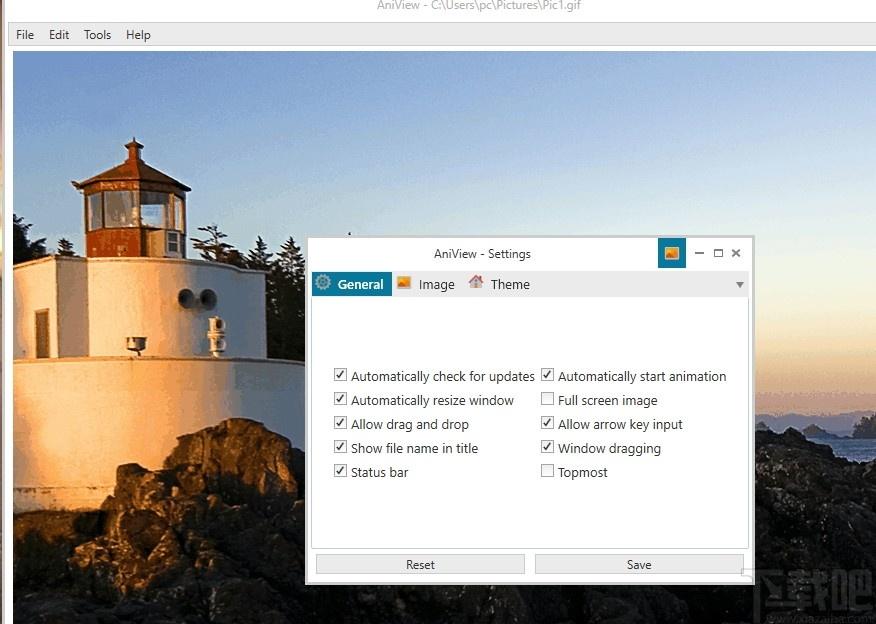
Task: Expand the tab overflow arrow in Settings
Action: (740, 285)
